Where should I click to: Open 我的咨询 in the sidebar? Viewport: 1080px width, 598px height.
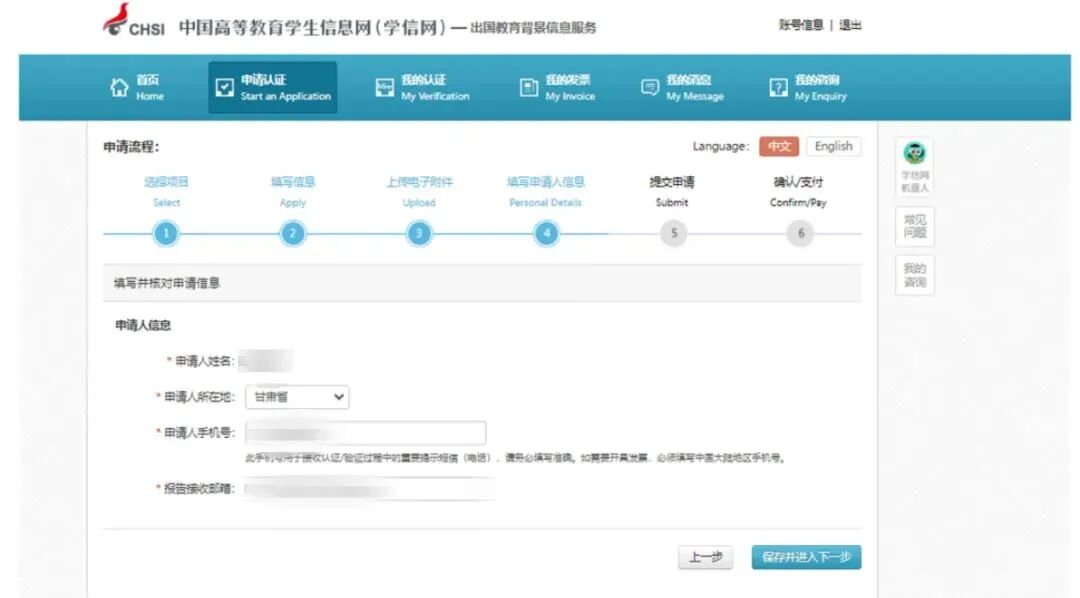pyautogui.click(x=915, y=275)
